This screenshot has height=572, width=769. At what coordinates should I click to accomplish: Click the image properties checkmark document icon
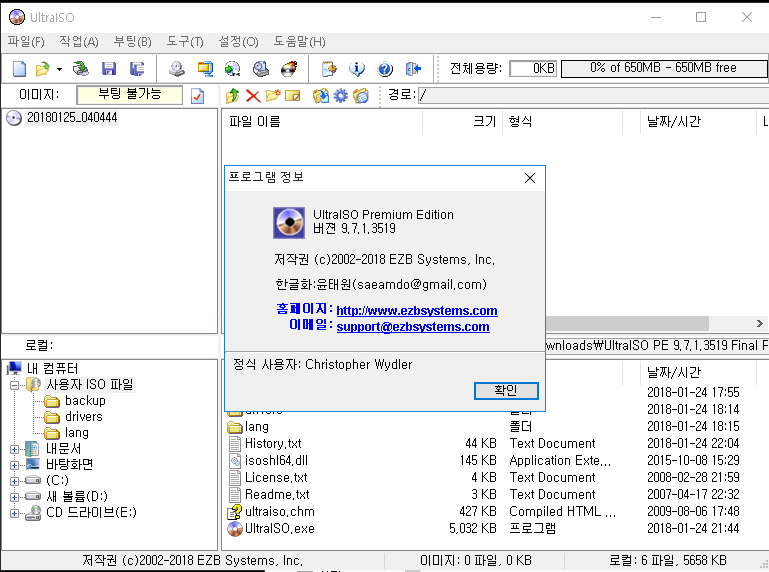point(198,96)
